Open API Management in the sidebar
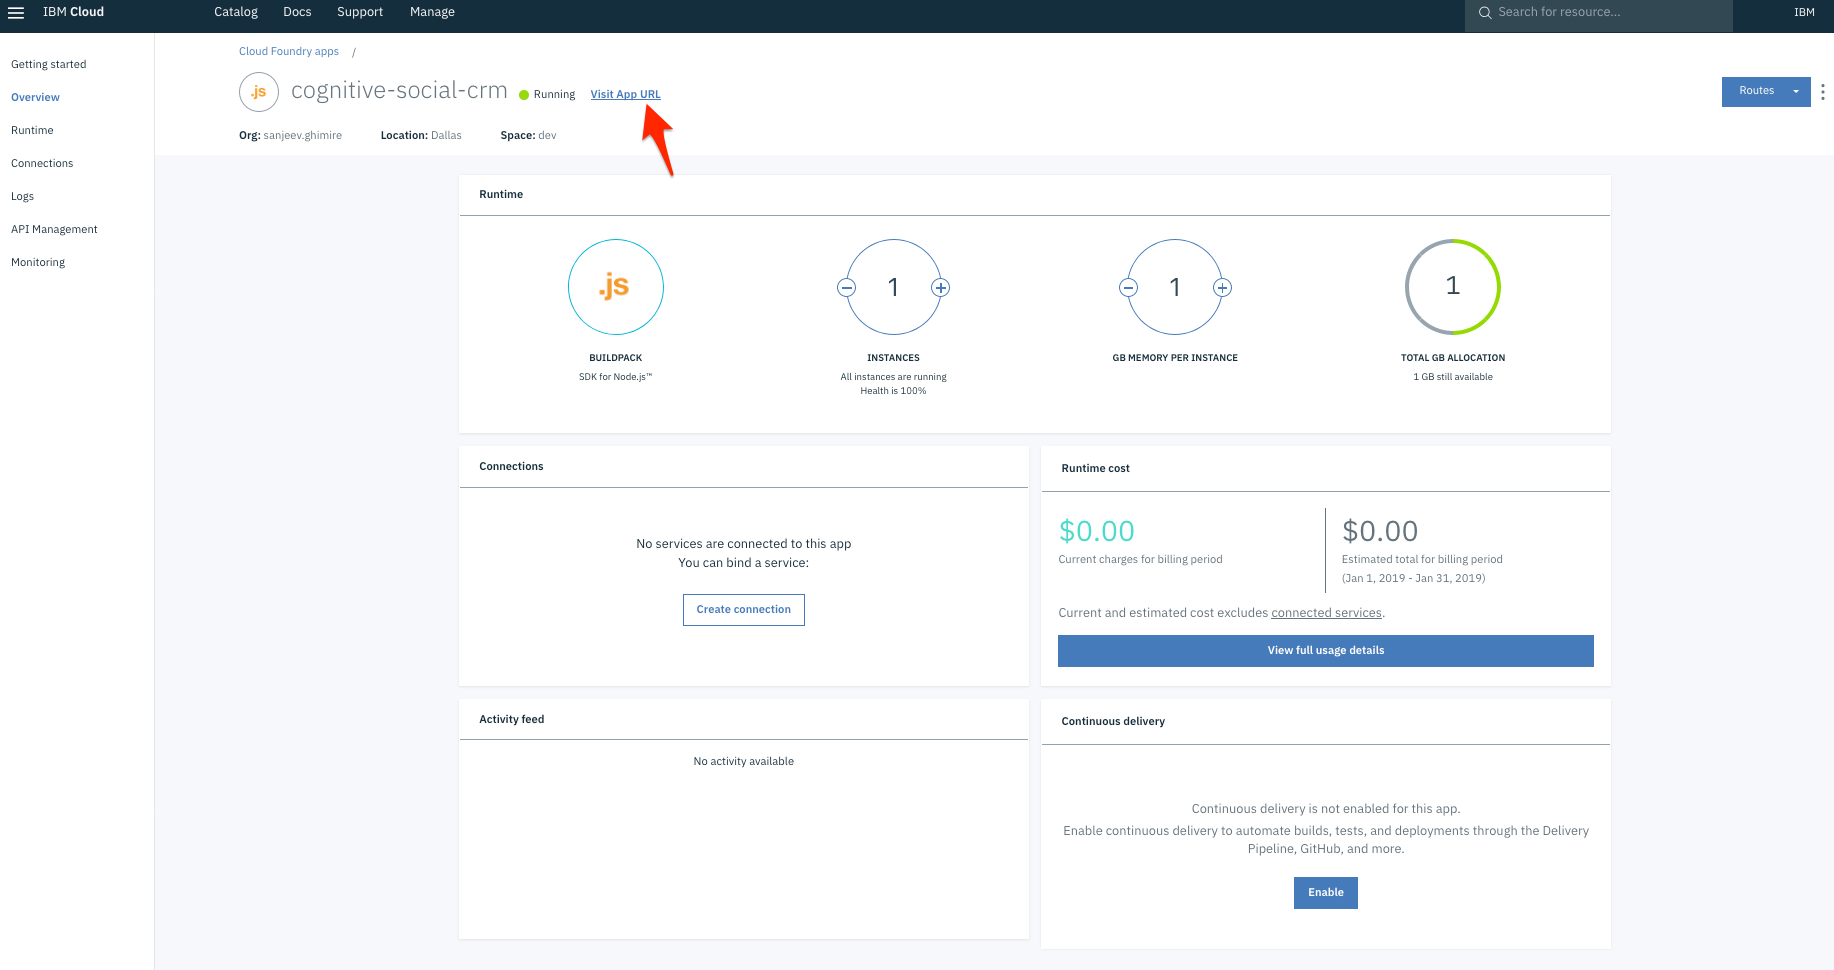The width and height of the screenshot is (1834, 970). click(54, 229)
